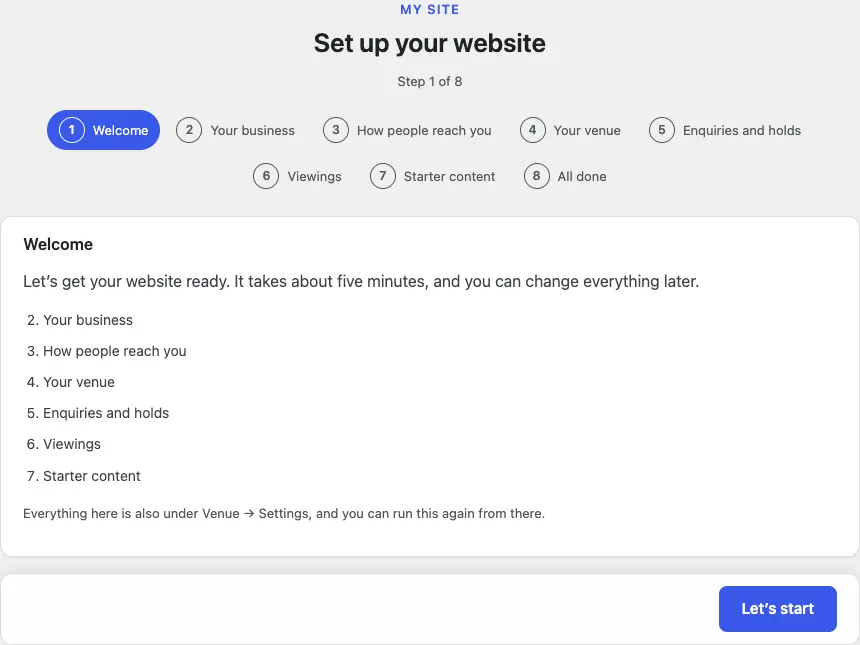Viewport: 860px width, 645px height.
Task: Click the step 8 number circle
Action: point(537,176)
